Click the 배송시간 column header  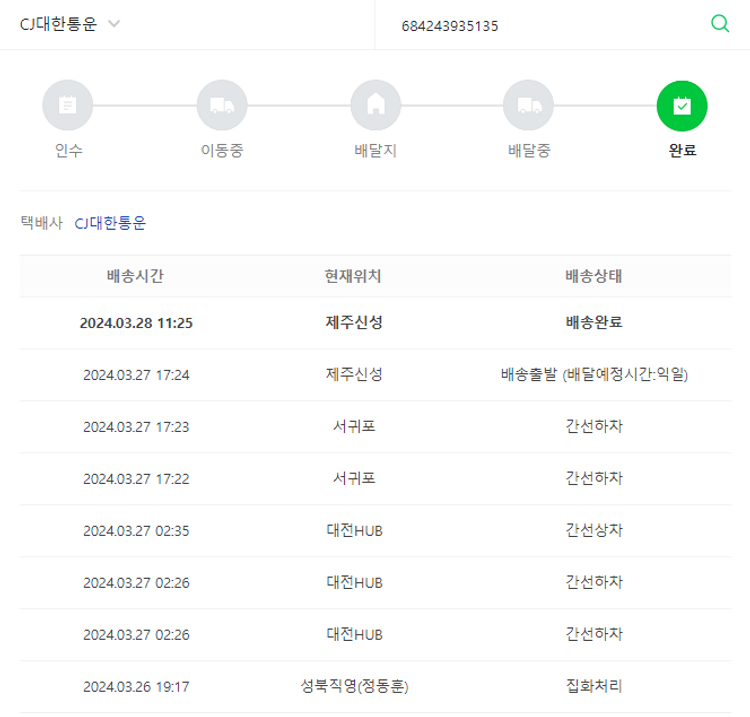pyautogui.click(x=135, y=276)
